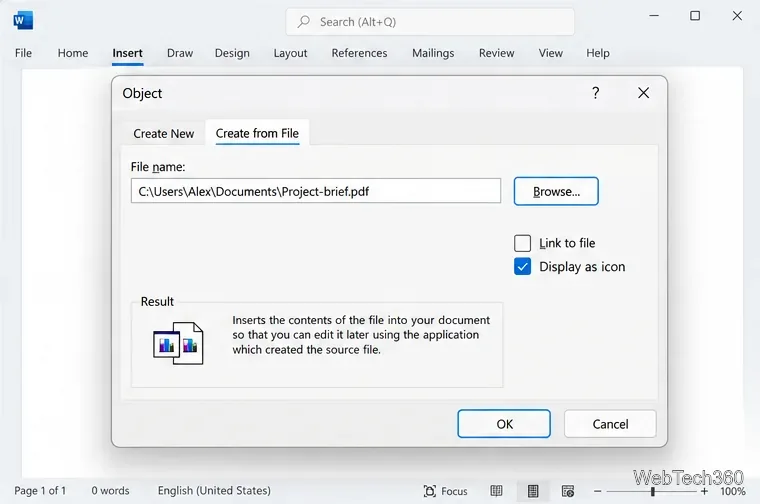Click the embedded-file result icon
The height and width of the screenshot is (504, 760).
tap(178, 343)
